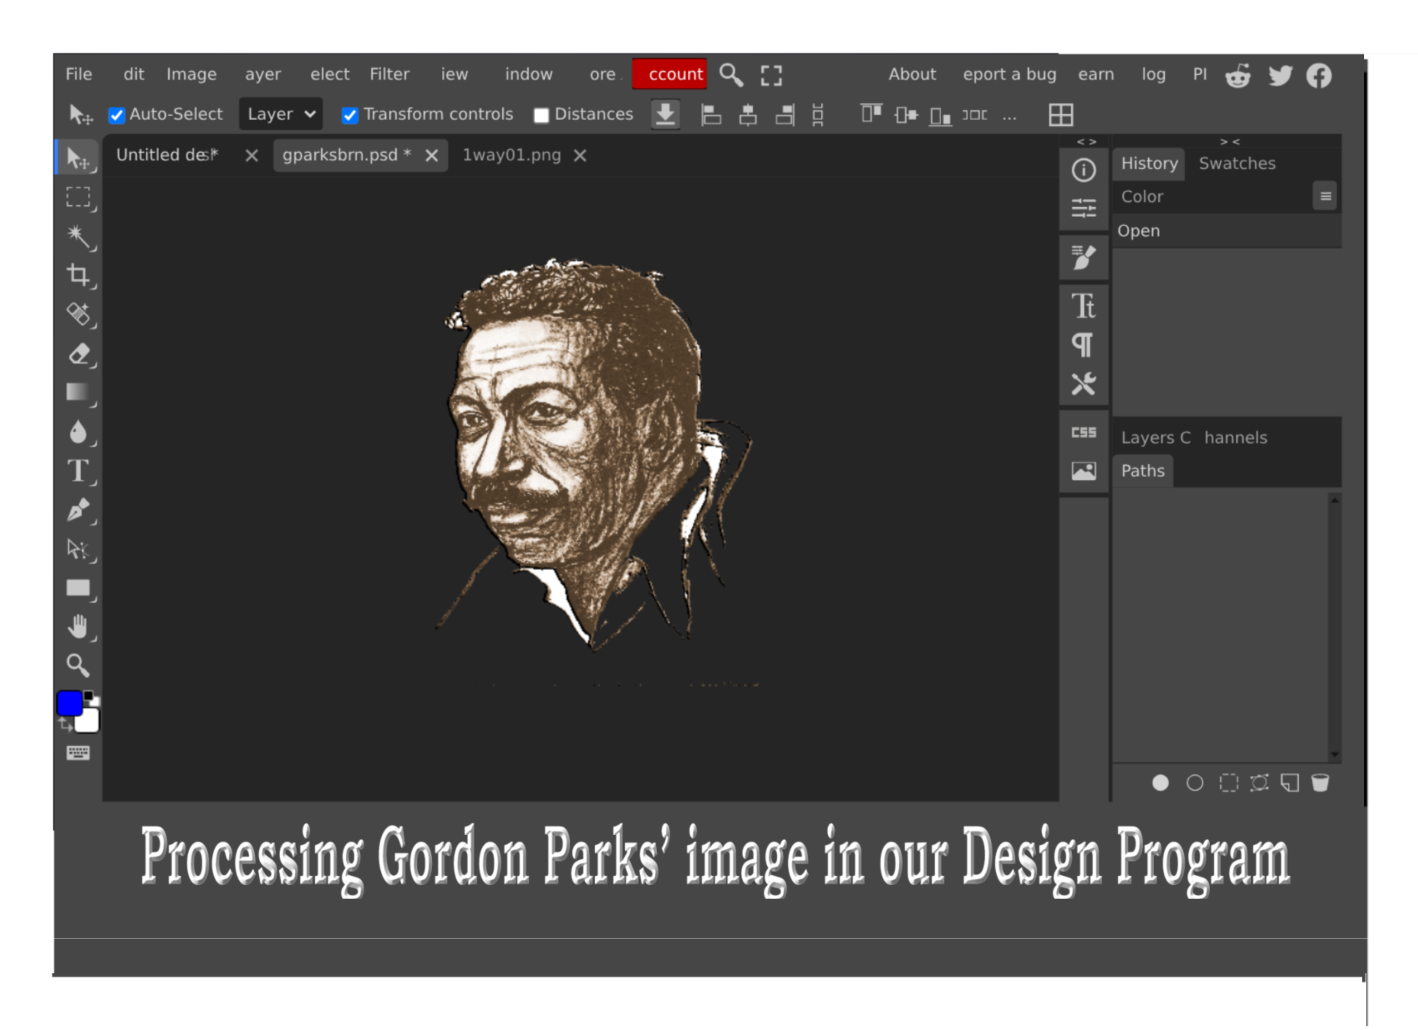1418x1030 pixels.
Task: Open the About link
Action: click(x=912, y=74)
